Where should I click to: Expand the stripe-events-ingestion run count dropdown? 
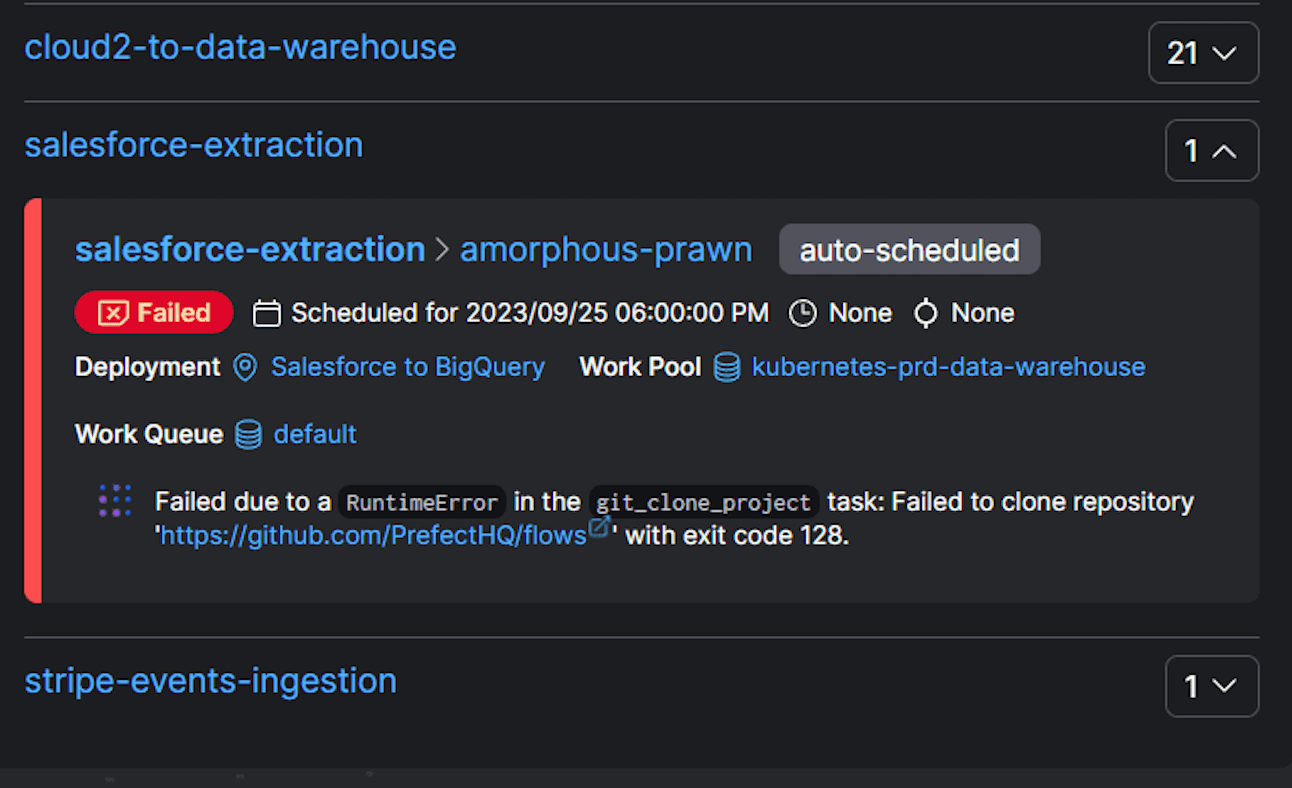click(x=1211, y=686)
